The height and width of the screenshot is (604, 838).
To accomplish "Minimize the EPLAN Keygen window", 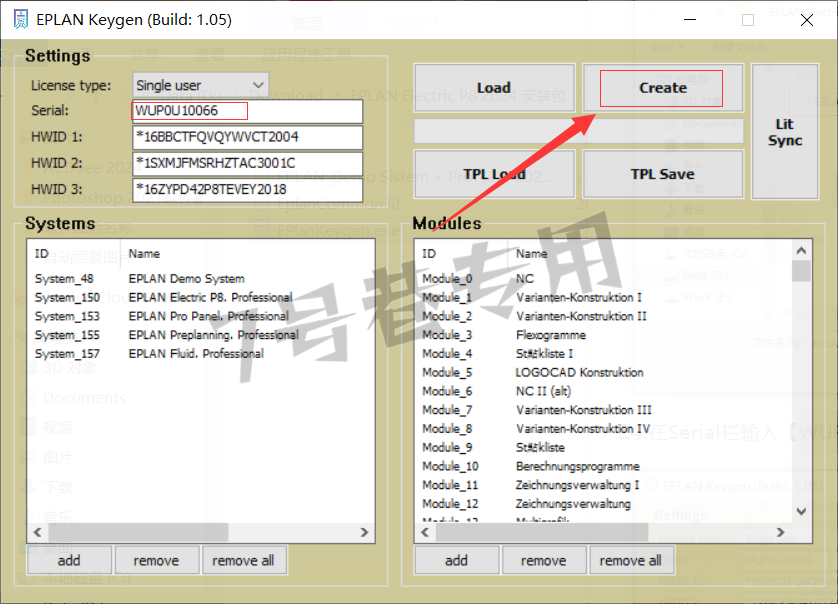I will click(x=690, y=20).
